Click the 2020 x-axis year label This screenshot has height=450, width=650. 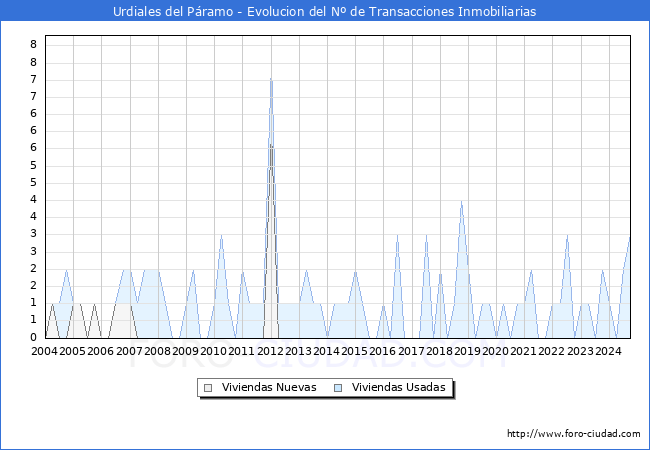tap(495, 351)
